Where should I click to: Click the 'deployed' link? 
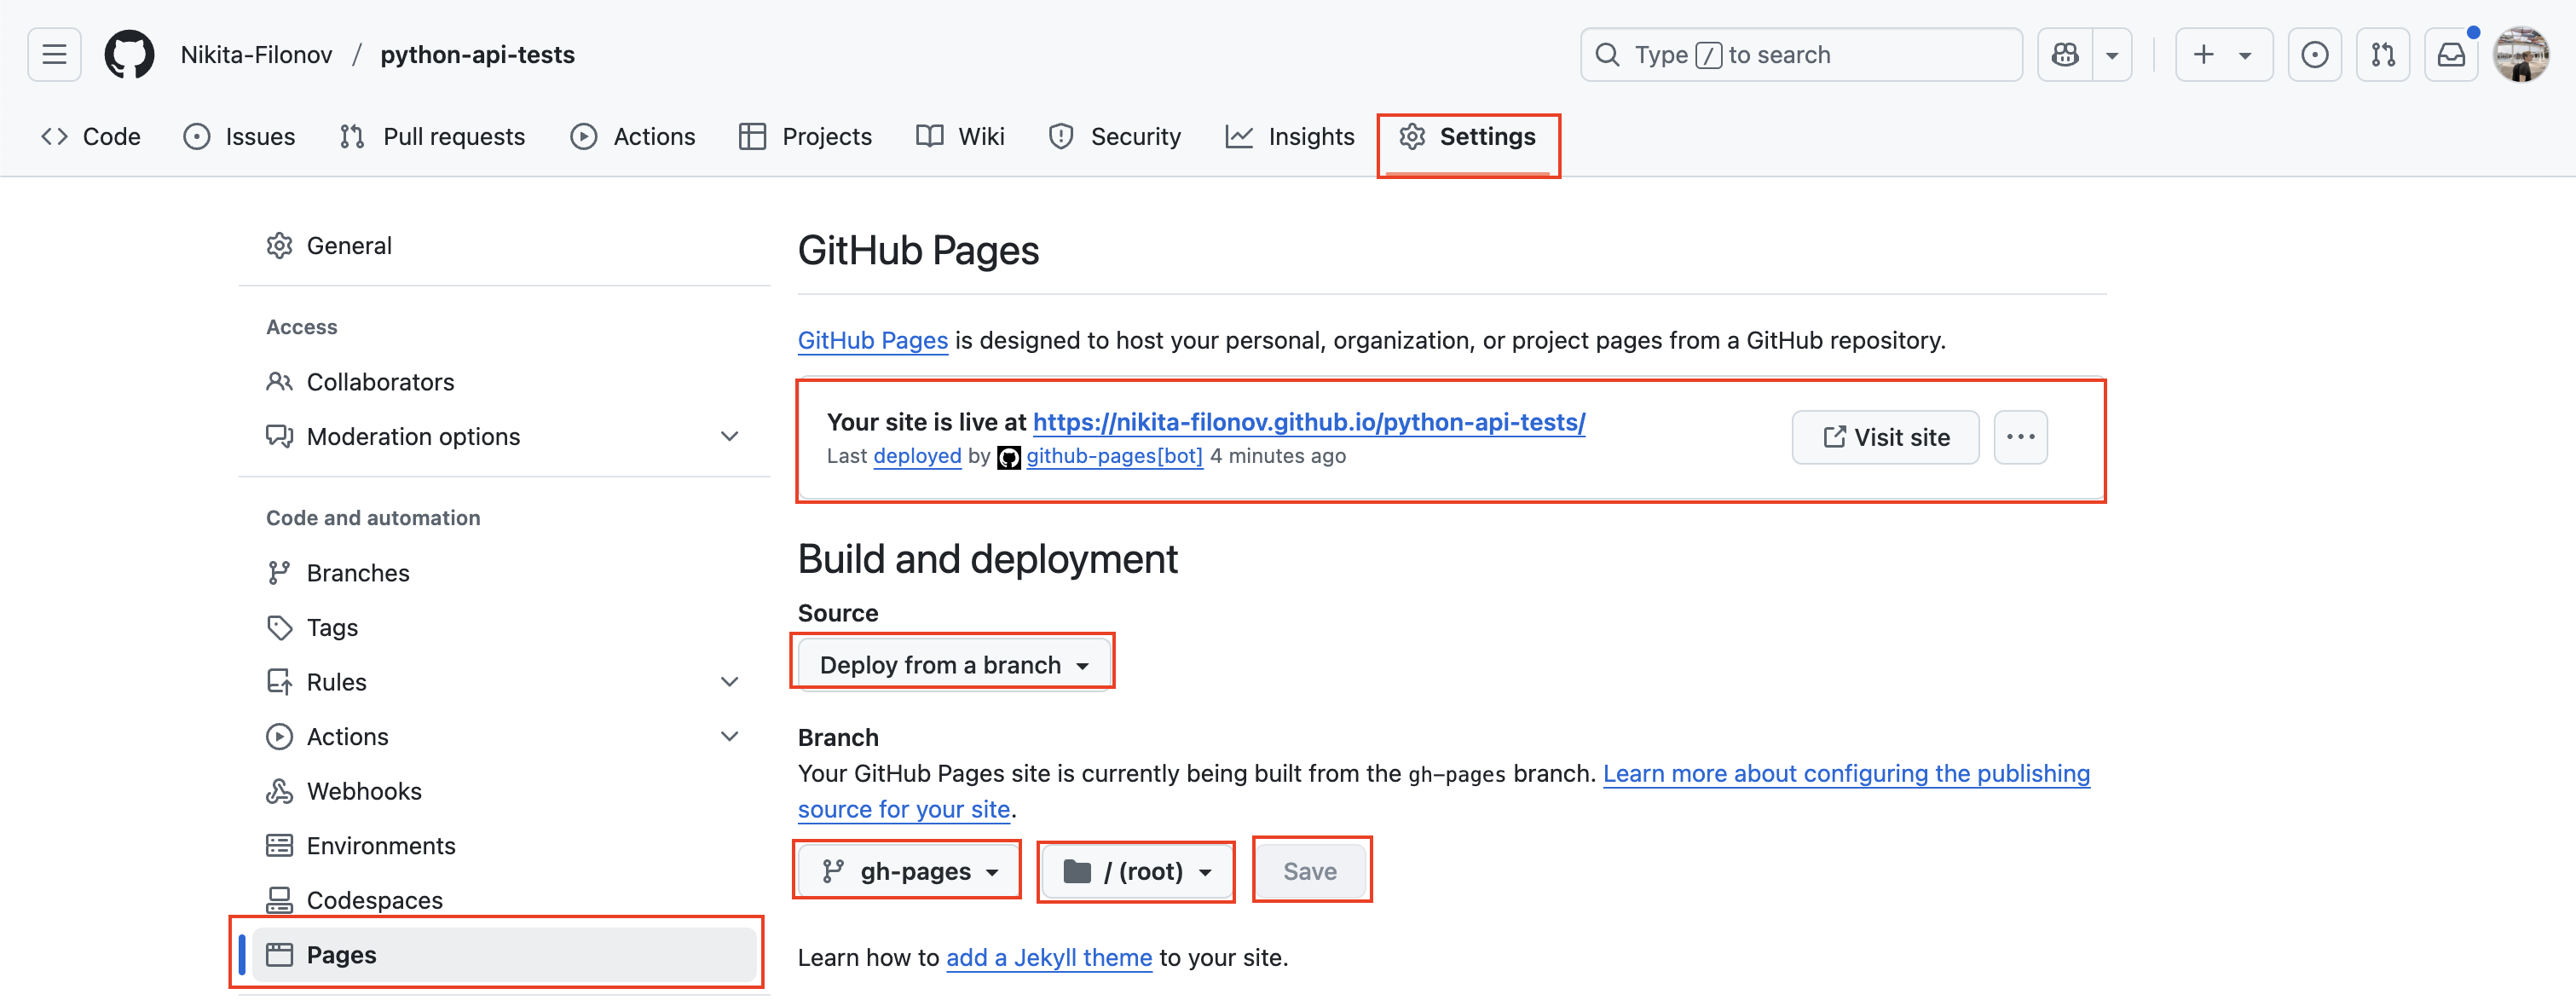(917, 456)
